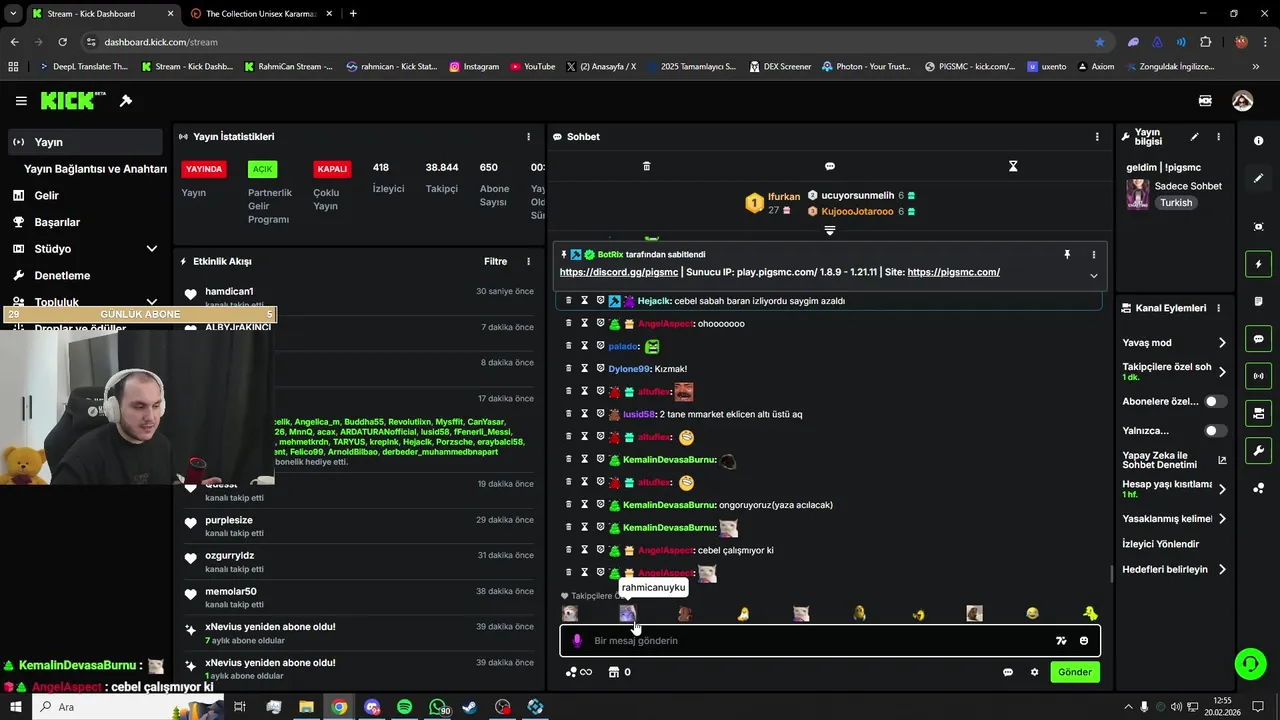Open pinned message three-dot menu

point(1093,255)
